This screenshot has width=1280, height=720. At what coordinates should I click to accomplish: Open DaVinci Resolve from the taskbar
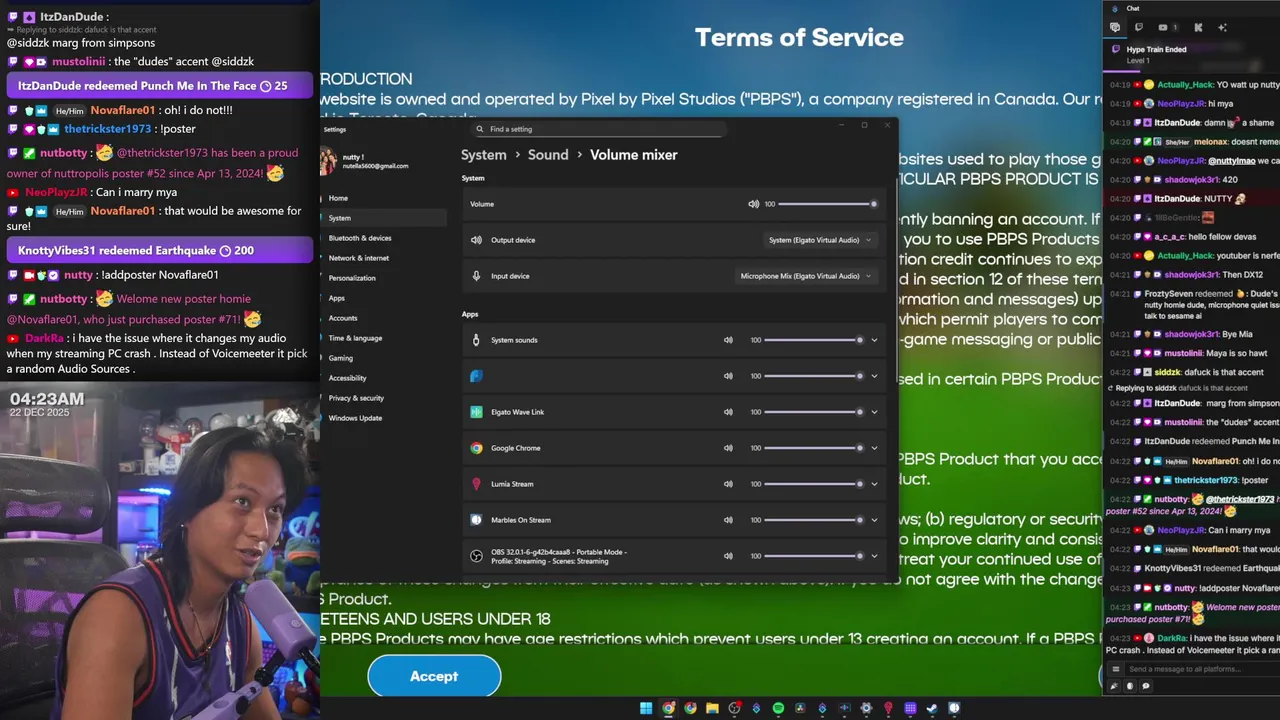[800, 708]
